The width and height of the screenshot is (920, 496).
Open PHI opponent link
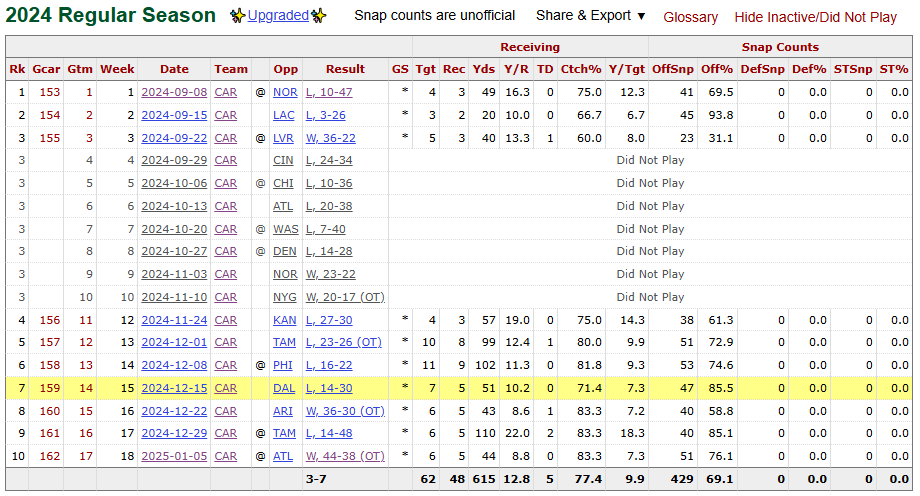[283, 365]
